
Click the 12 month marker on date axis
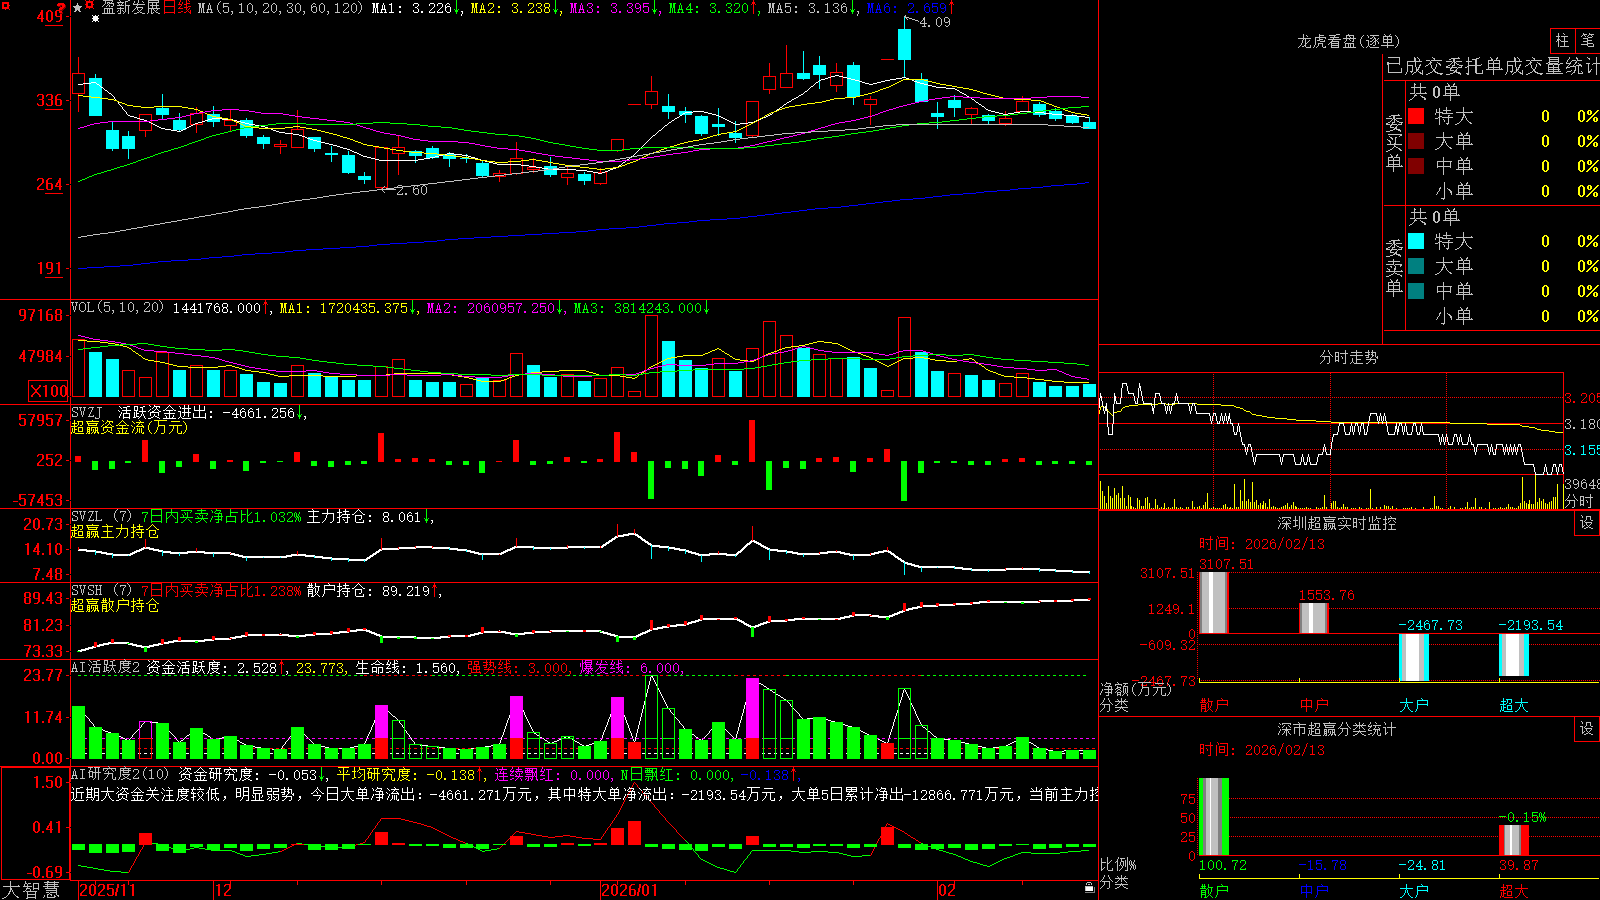click(223, 890)
